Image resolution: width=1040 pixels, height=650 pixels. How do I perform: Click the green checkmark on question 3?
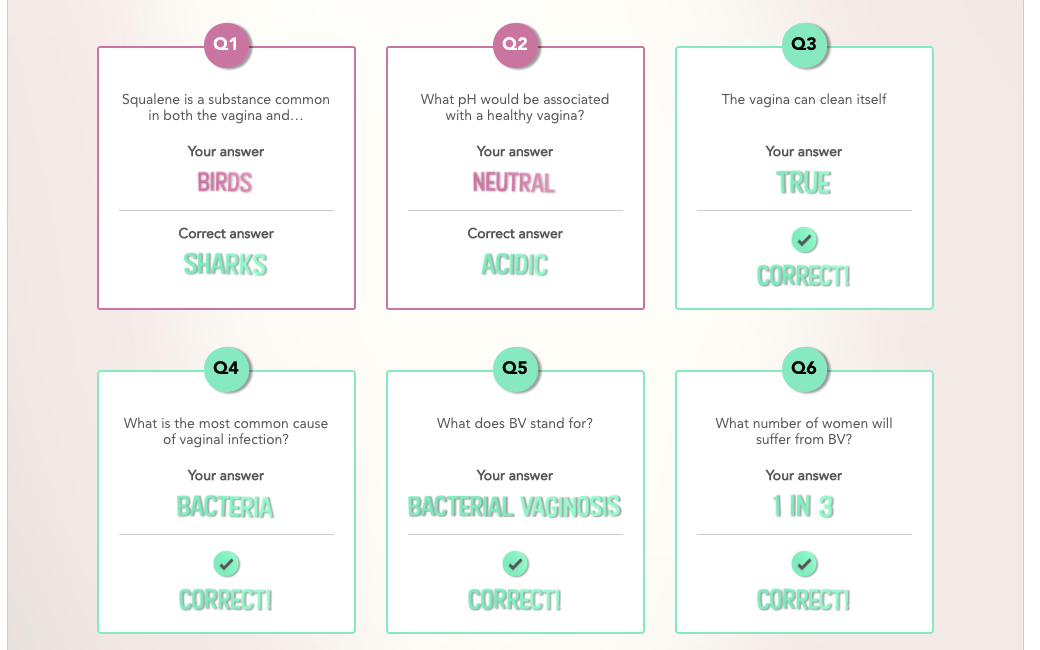(804, 240)
